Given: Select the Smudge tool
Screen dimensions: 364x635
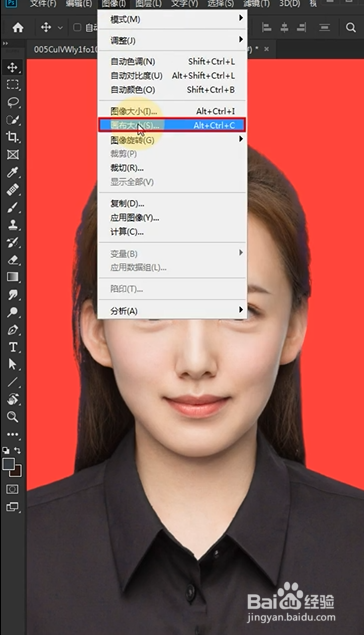Looking at the screenshot, I should (x=13, y=294).
